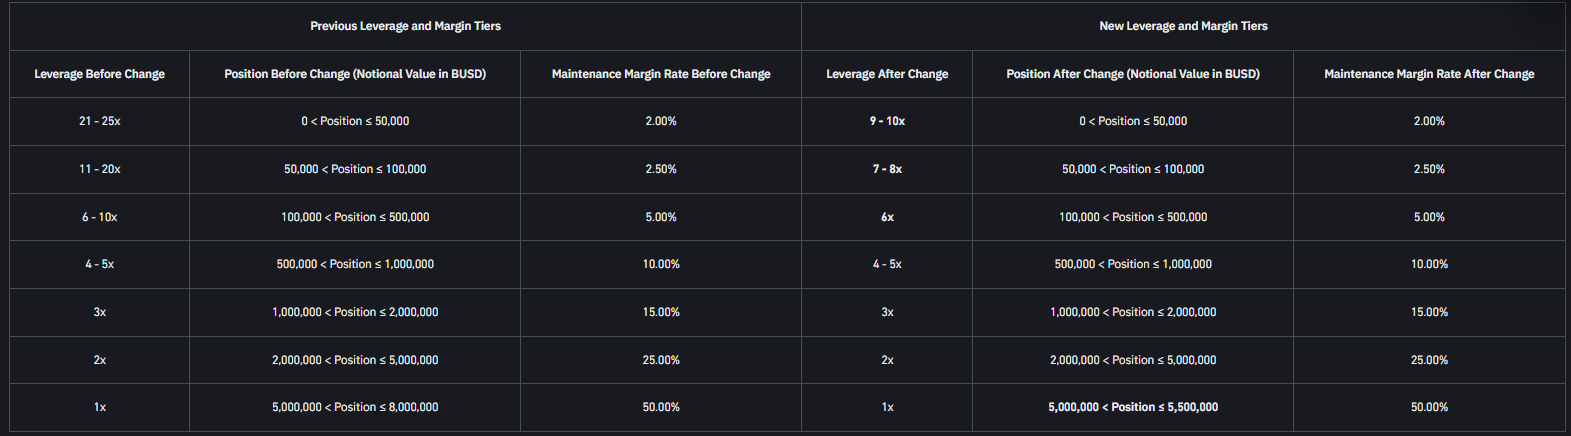Screen dimensions: 1571x436
Task: Click the 25.00% rate under After Change
Action: (x=1429, y=360)
